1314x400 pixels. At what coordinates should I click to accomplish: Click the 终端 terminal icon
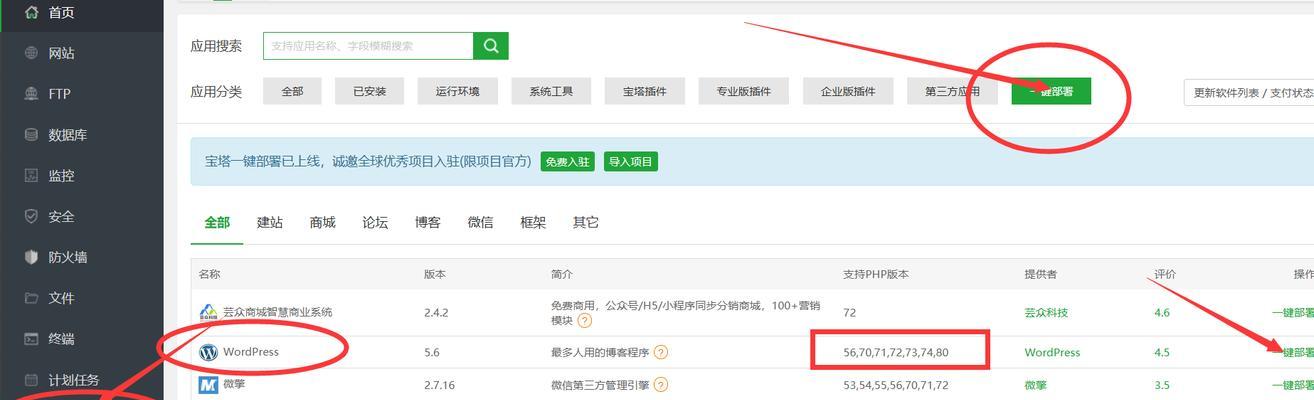[31, 339]
